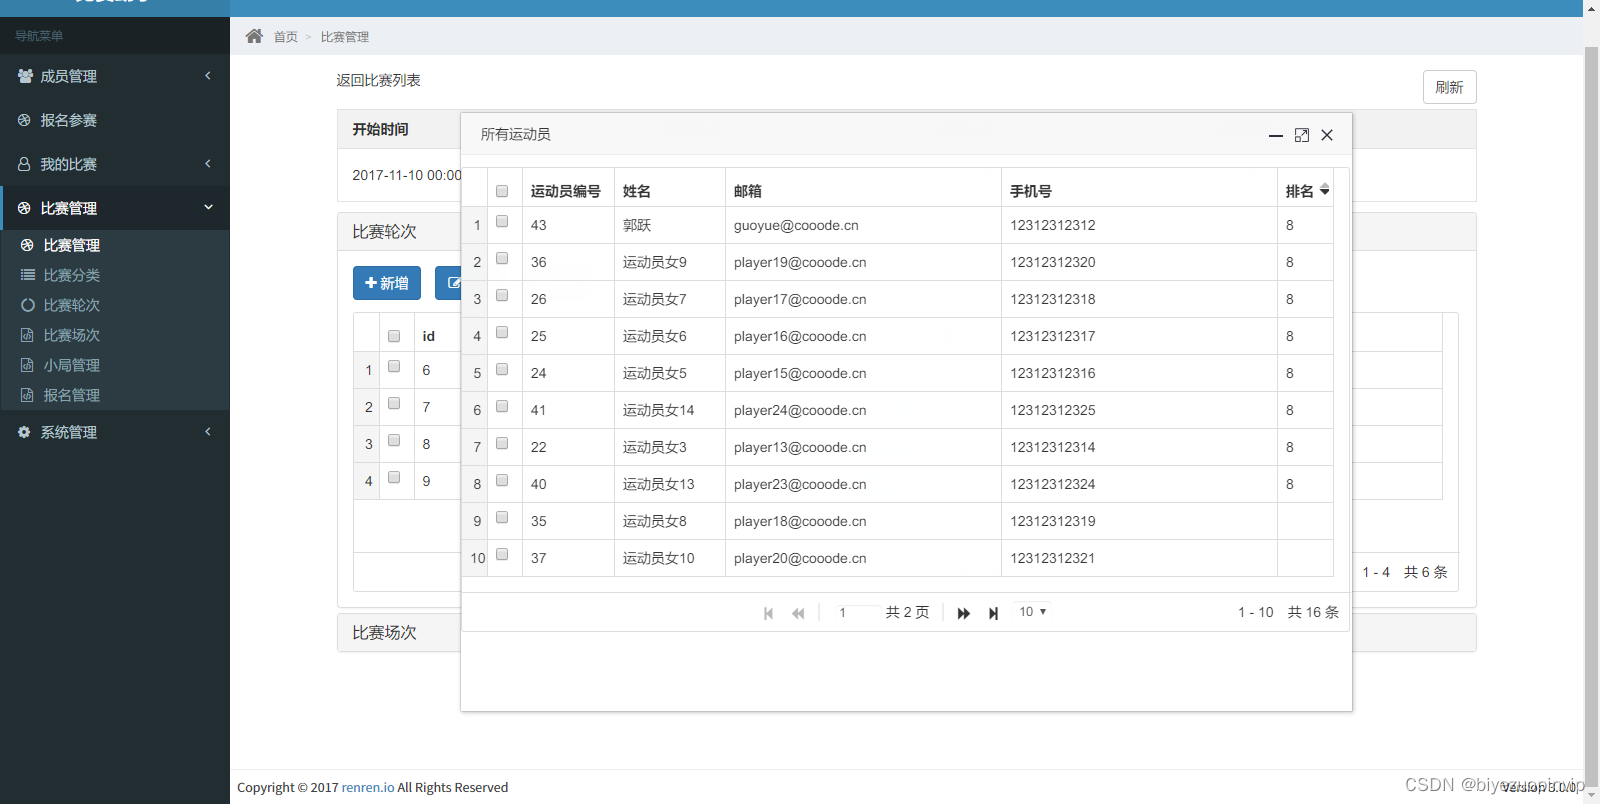Click the 比赛管理 breadcrumb

point(345,37)
